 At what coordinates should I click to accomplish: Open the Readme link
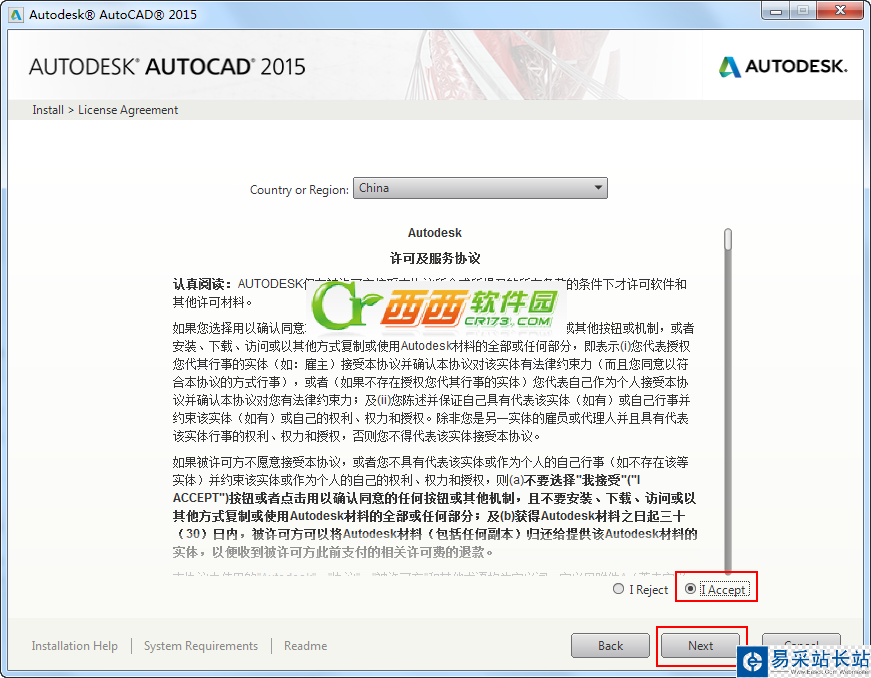pyautogui.click(x=306, y=646)
